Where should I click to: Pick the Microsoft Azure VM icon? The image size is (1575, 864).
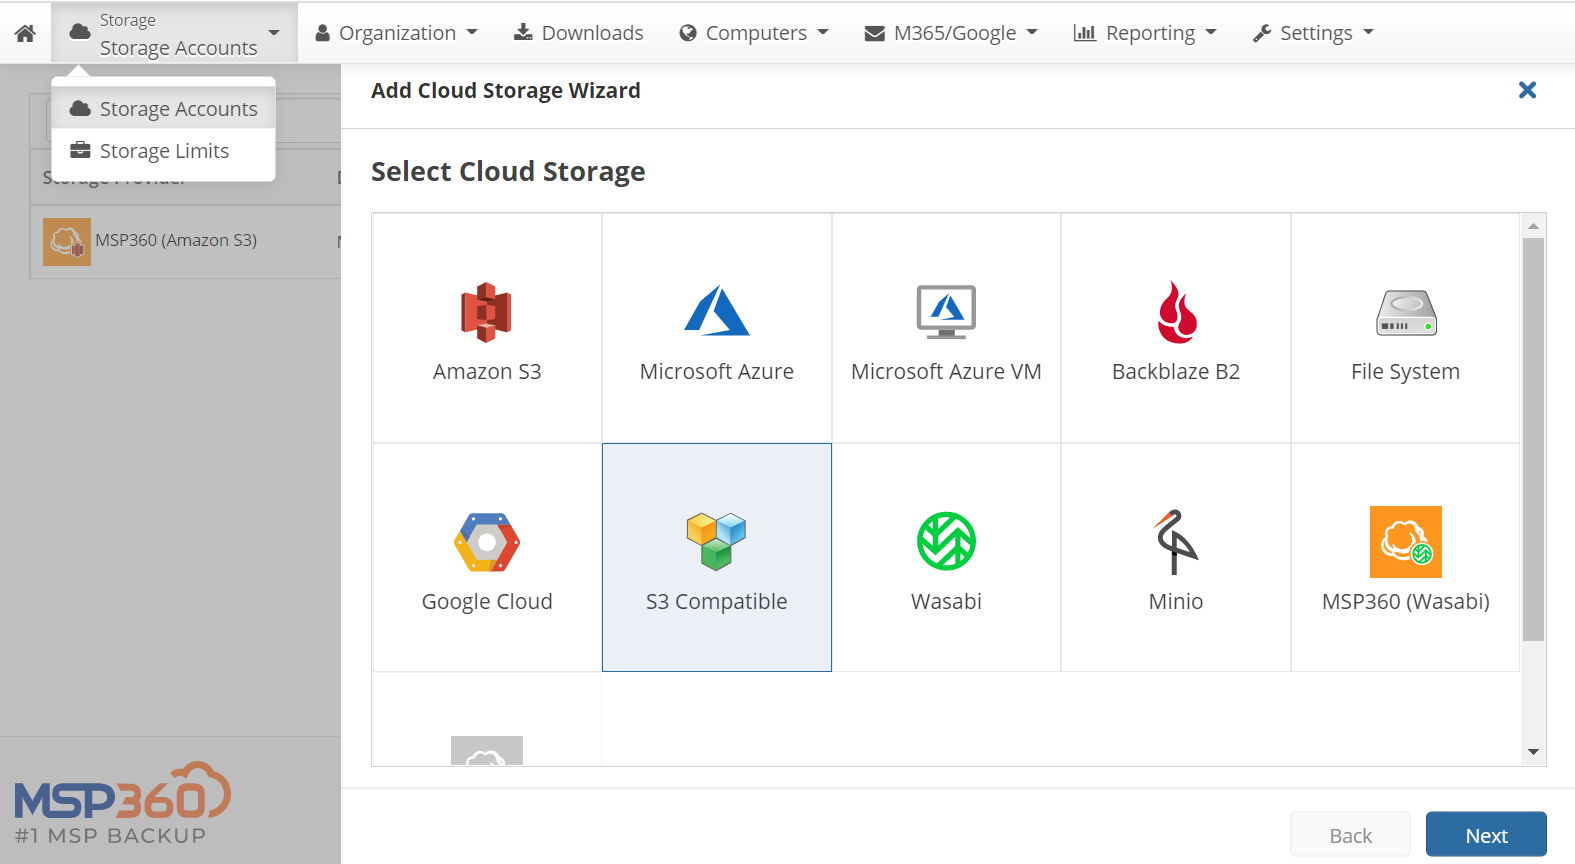tap(946, 312)
